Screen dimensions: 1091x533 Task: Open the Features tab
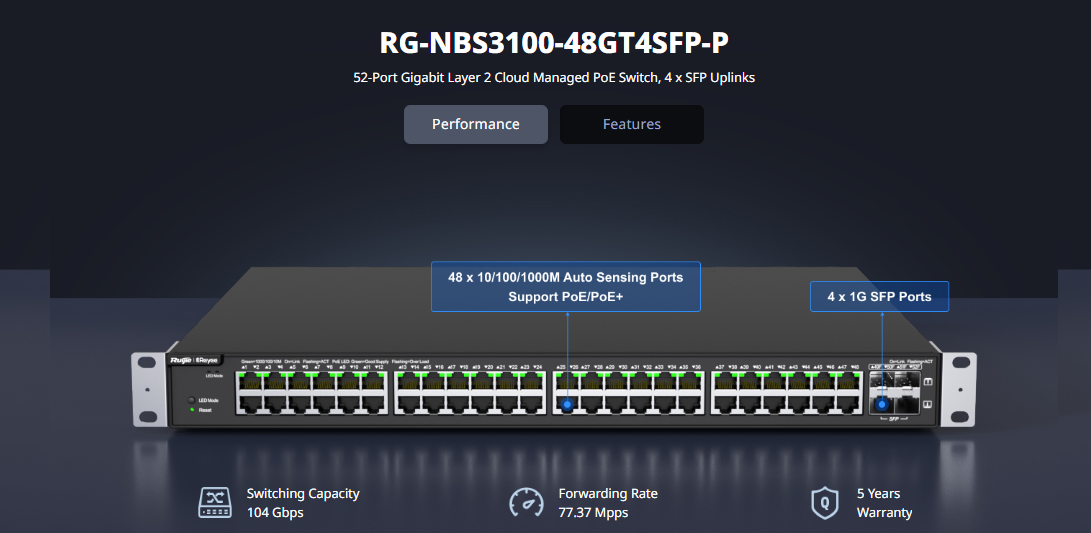[632, 125]
